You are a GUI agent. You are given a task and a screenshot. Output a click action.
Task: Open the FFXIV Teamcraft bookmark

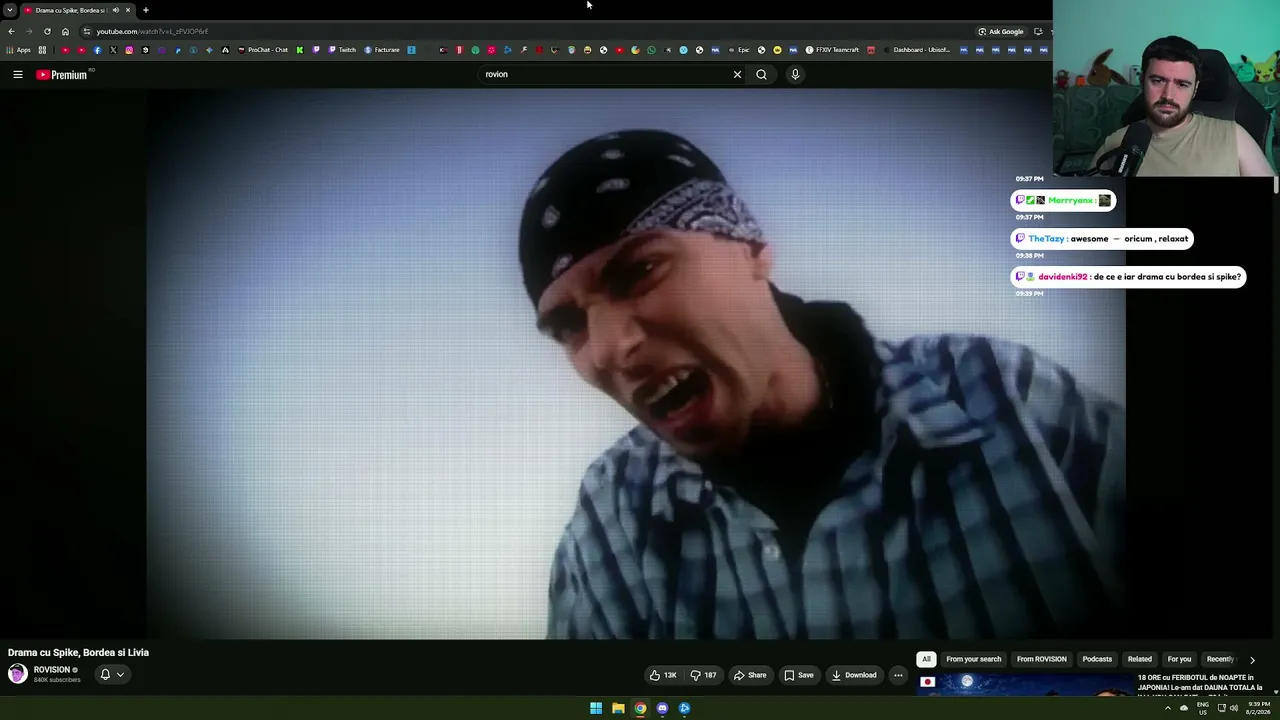click(x=833, y=50)
